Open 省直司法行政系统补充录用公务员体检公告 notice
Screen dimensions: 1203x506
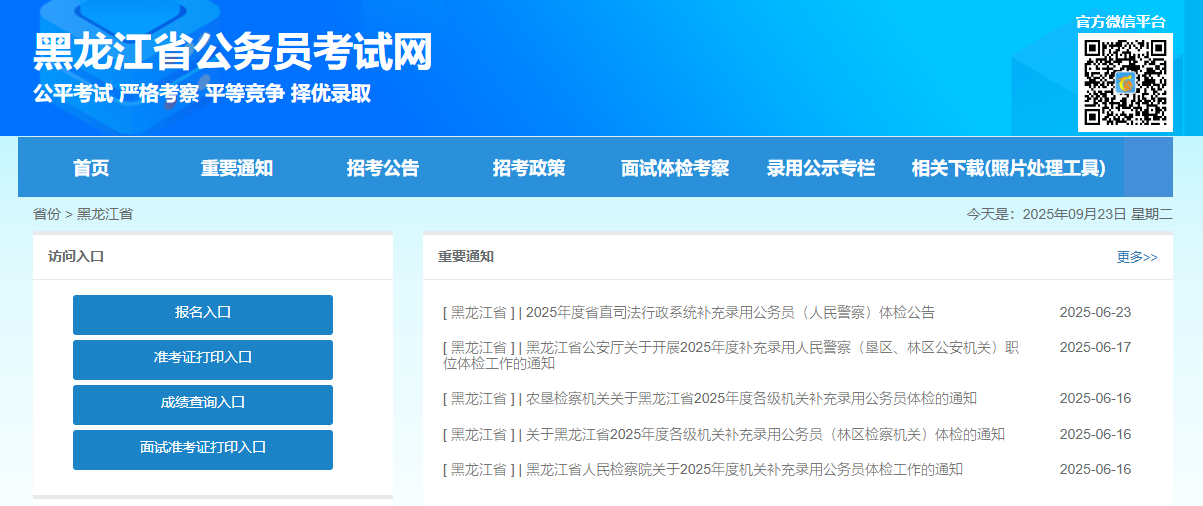[x=730, y=312]
